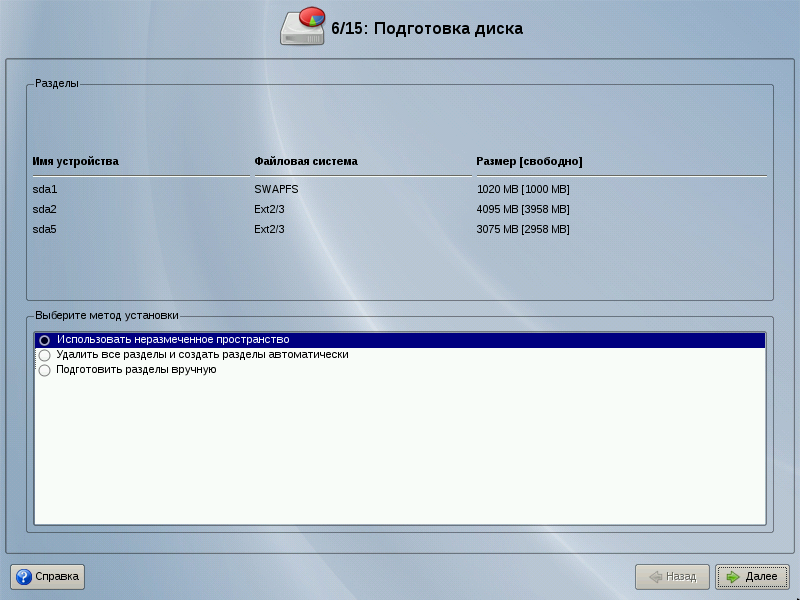The width and height of the screenshot is (800, 600).
Task: Choose "Удалить все разделы" automatic partitioning option
Action: pos(45,355)
